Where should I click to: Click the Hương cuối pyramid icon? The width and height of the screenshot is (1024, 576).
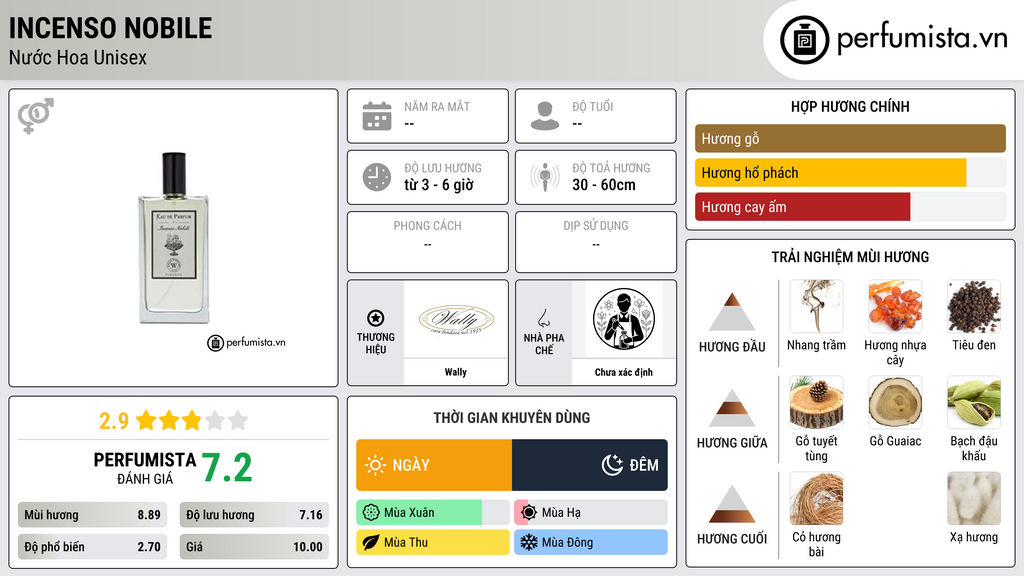coord(732,504)
